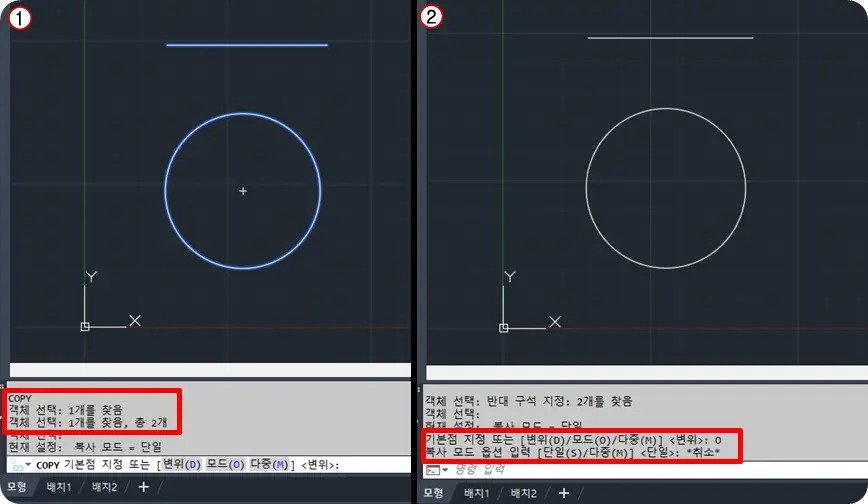Click '기본점 지정 또는 [변위(D)/모드(O)/다중(M)]' history line, right panel
868x504 pixels.
(574, 440)
